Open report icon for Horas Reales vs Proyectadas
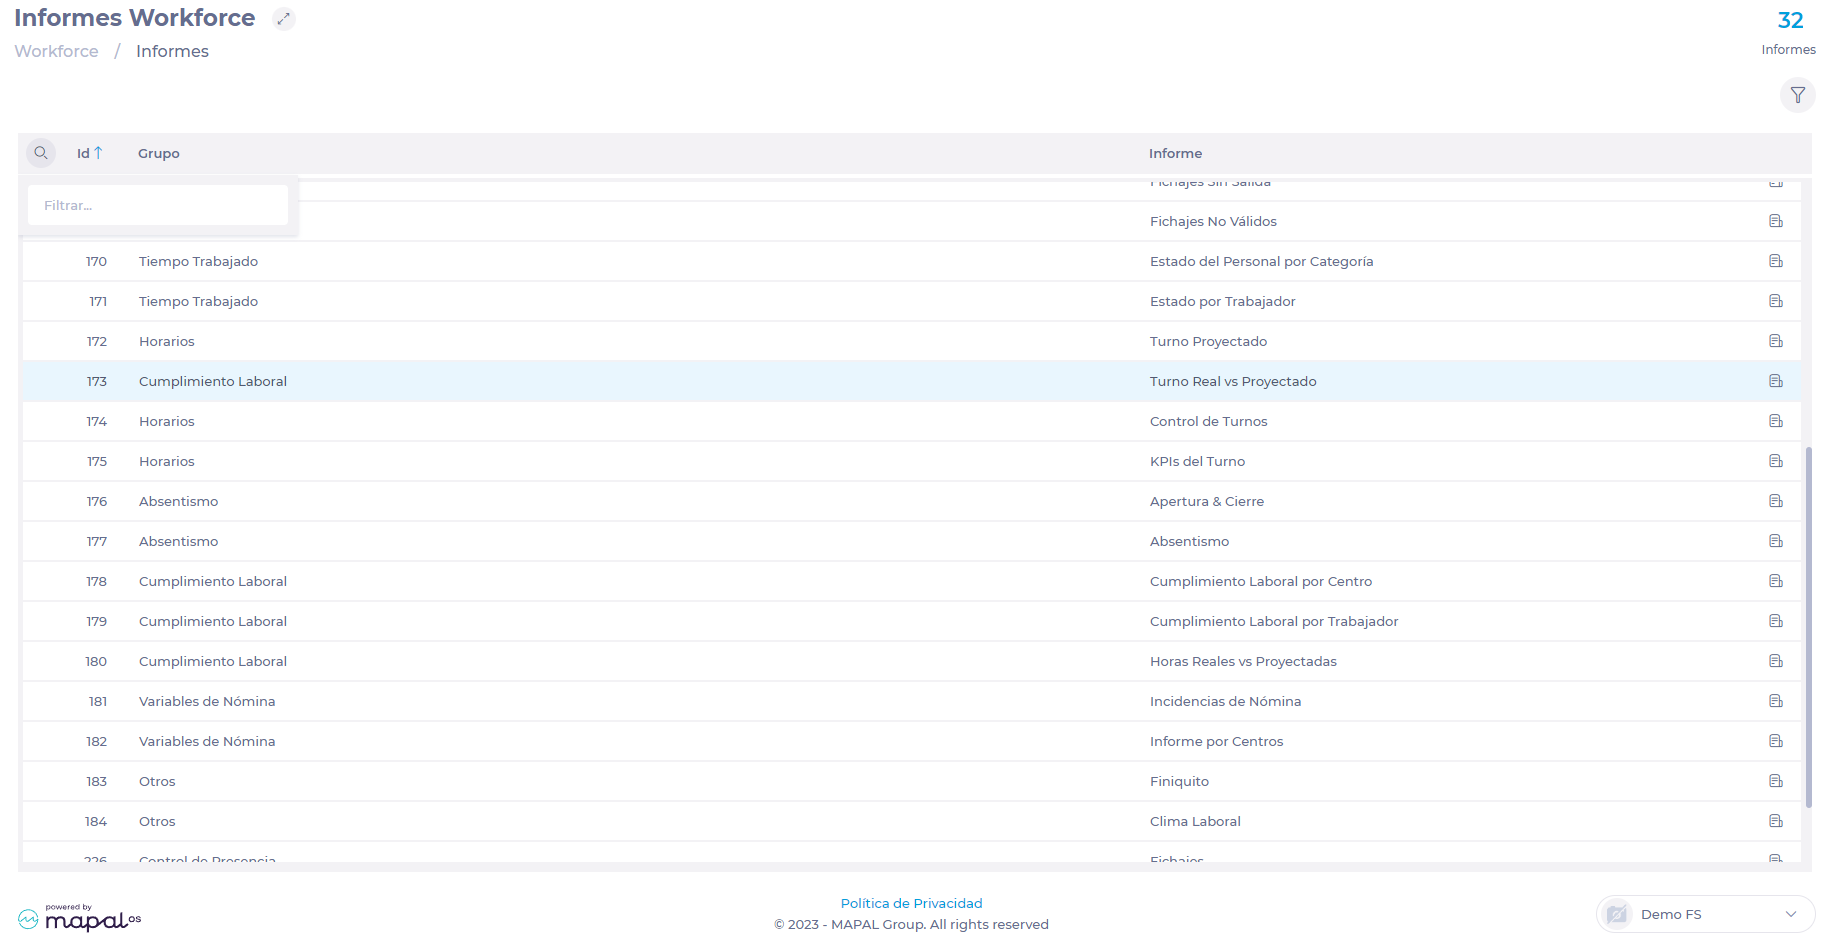Viewport: 1822px width, 935px height. coord(1776,661)
